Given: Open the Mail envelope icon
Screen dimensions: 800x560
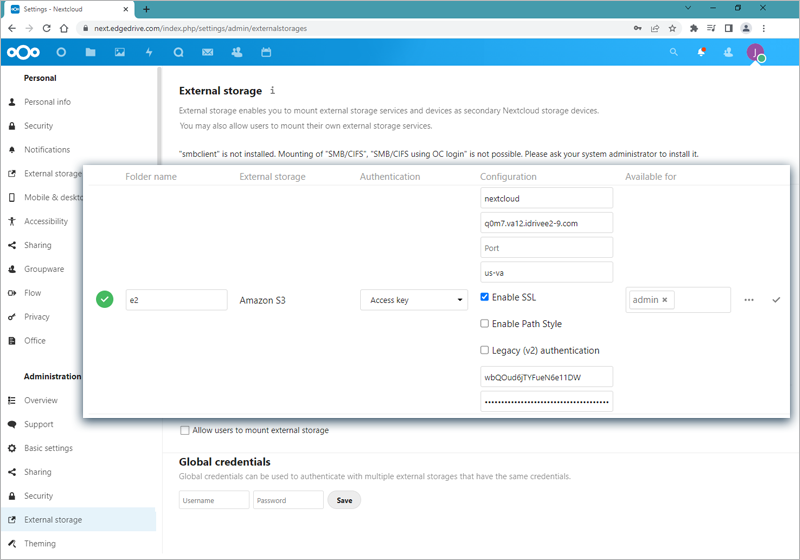Looking at the screenshot, I should pyautogui.click(x=207, y=52).
